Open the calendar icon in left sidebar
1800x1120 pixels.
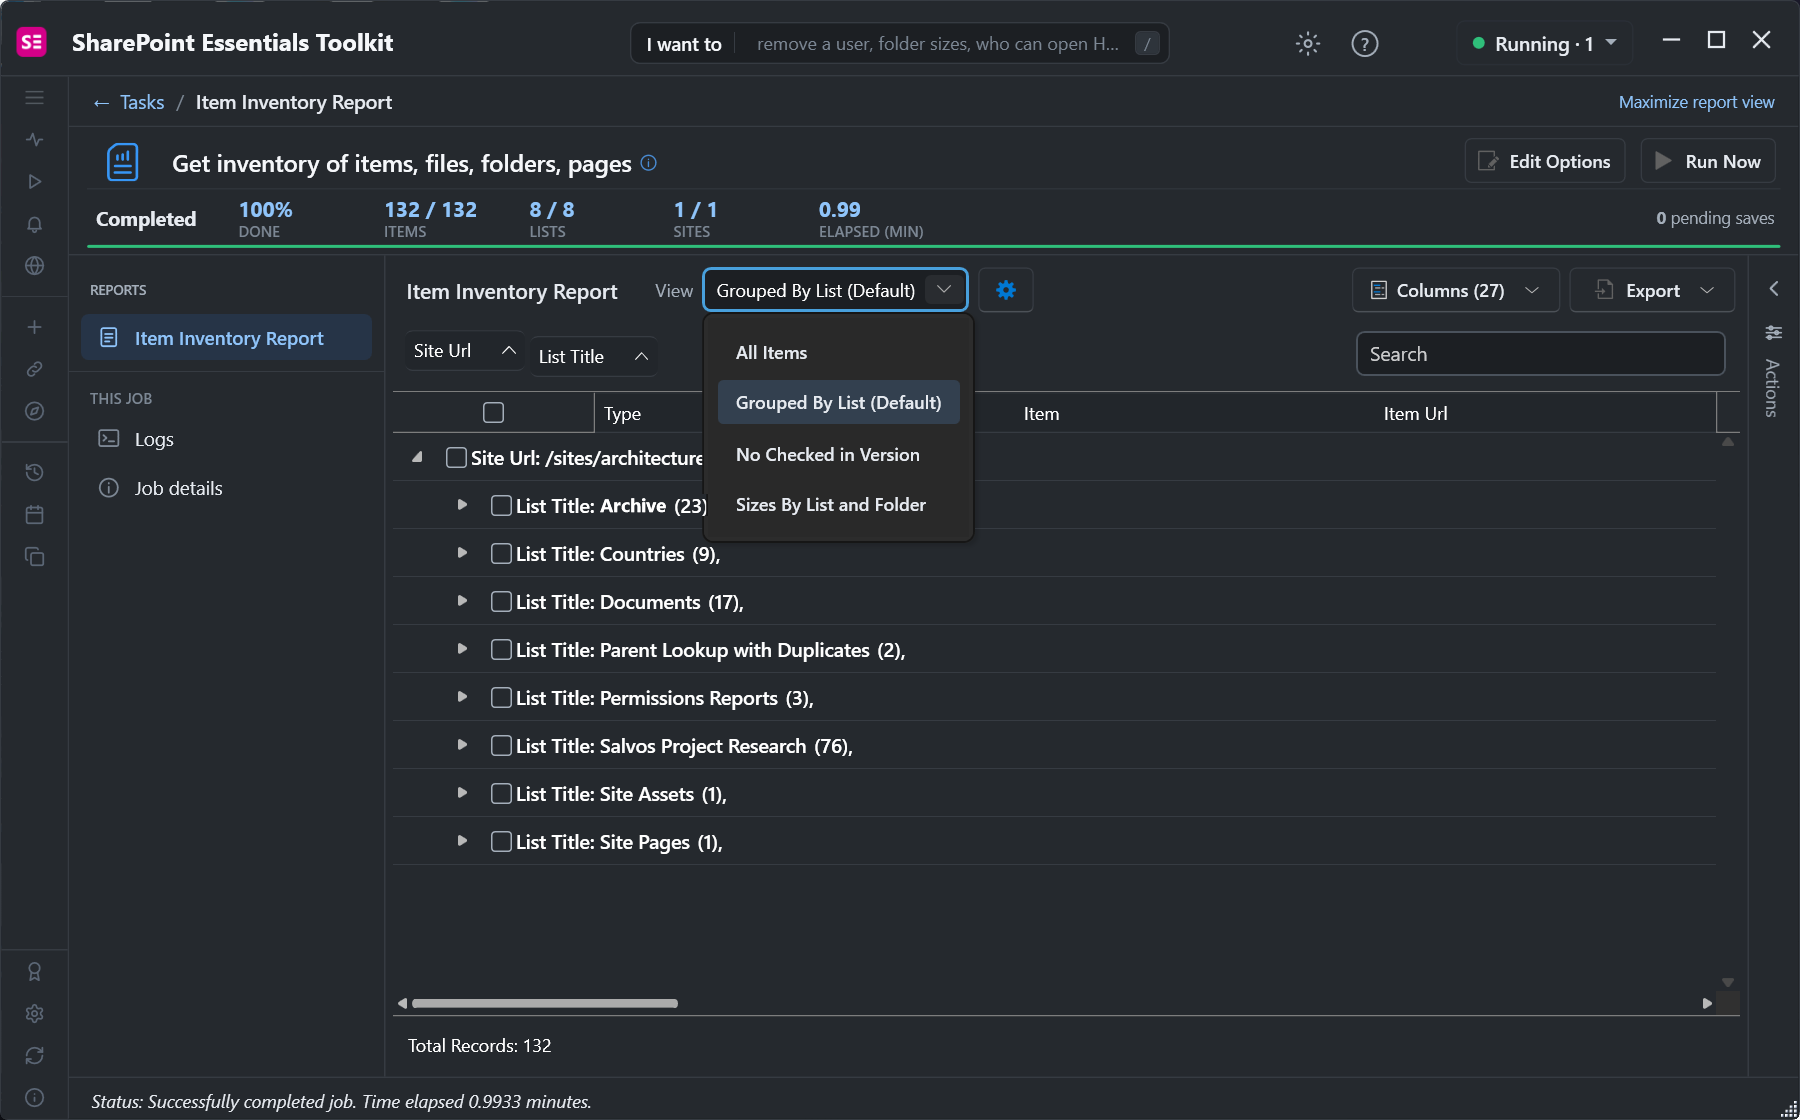34,514
